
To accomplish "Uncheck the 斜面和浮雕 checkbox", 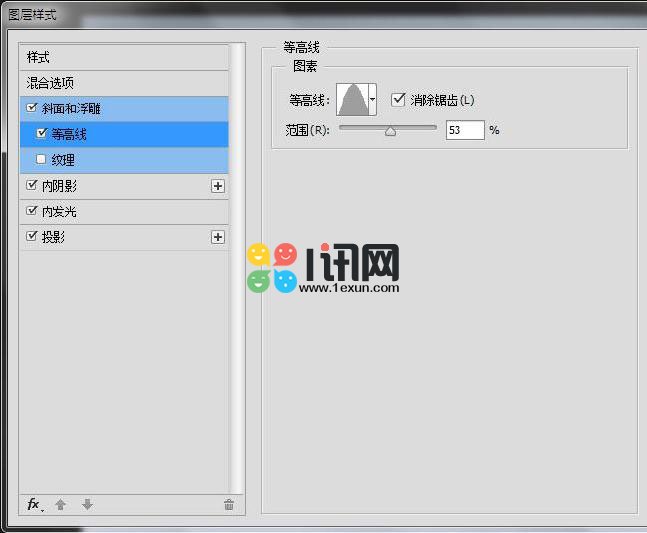I will coord(31,108).
